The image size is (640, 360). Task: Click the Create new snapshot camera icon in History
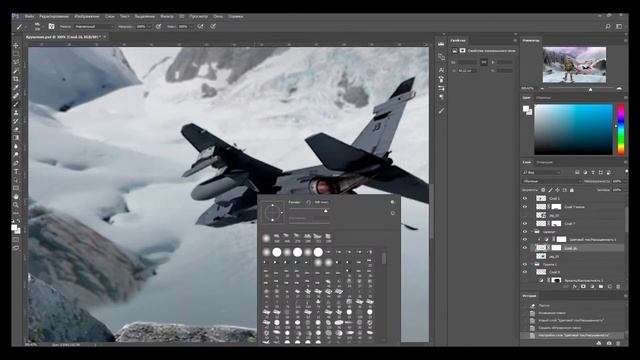(609, 343)
